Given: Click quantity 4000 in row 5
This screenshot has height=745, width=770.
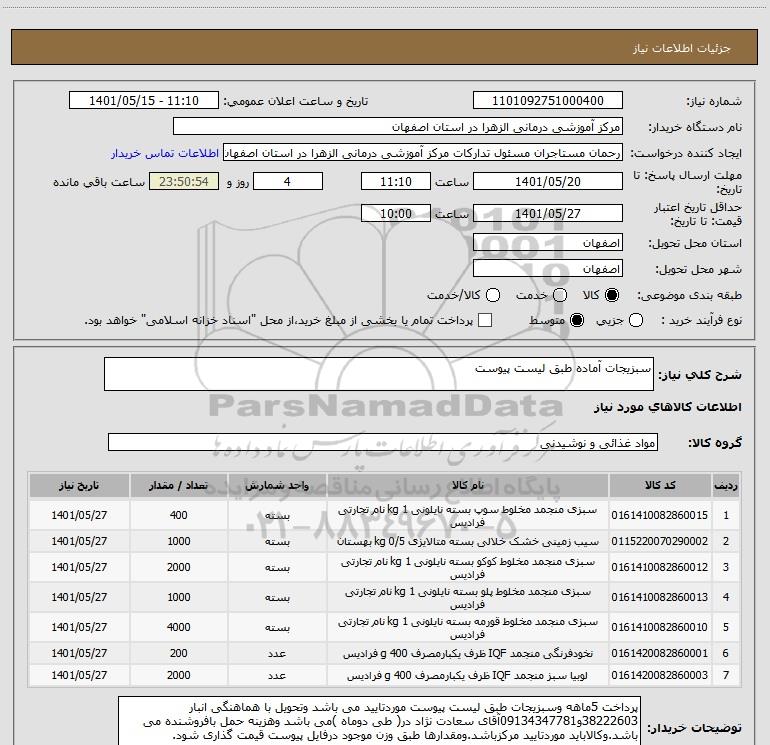Looking at the screenshot, I should (178, 627).
